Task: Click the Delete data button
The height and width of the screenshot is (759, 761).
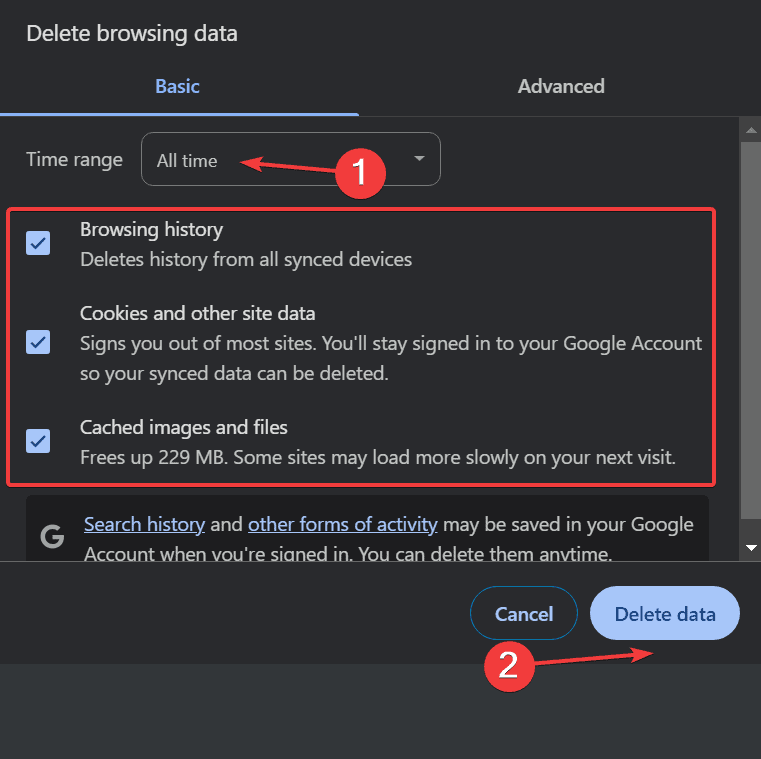Action: pos(664,613)
